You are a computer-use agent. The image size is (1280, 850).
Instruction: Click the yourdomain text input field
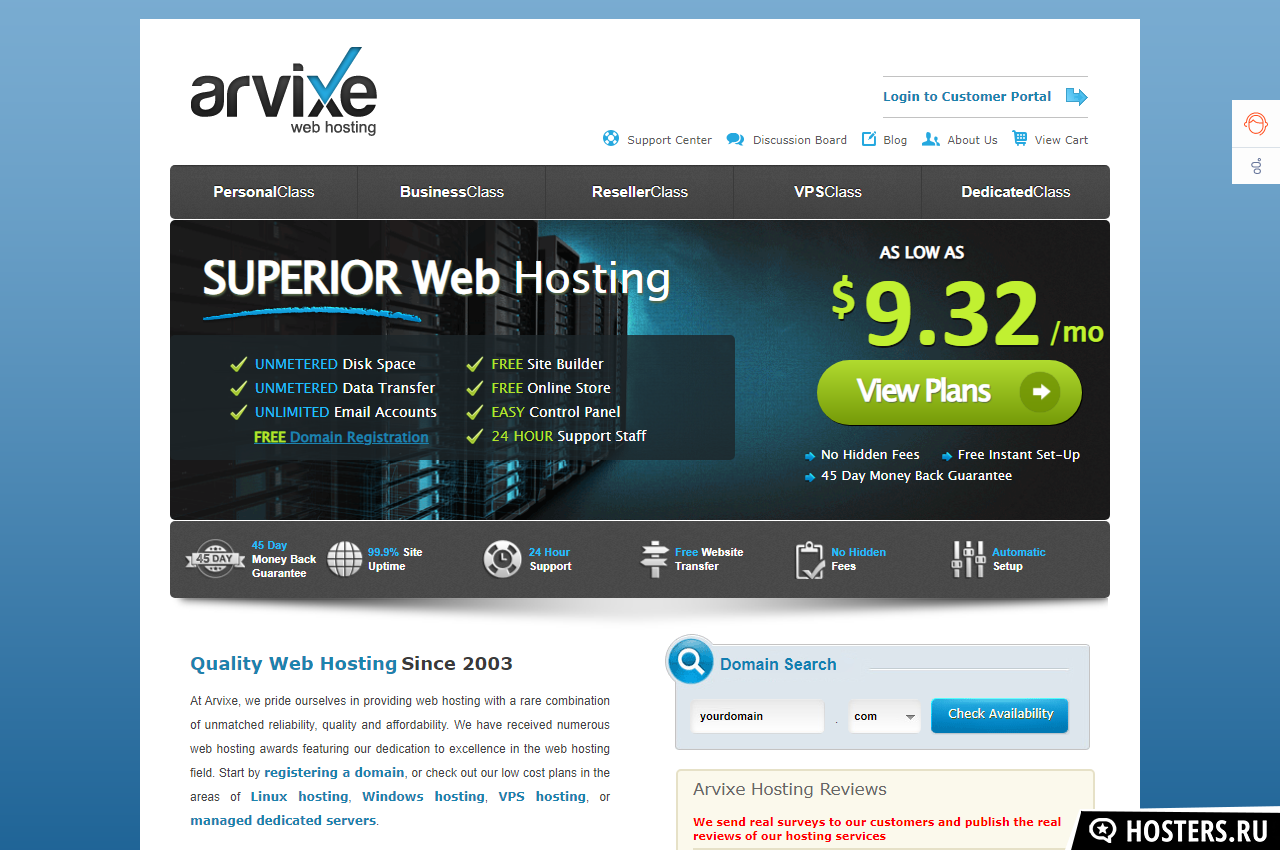(757, 716)
